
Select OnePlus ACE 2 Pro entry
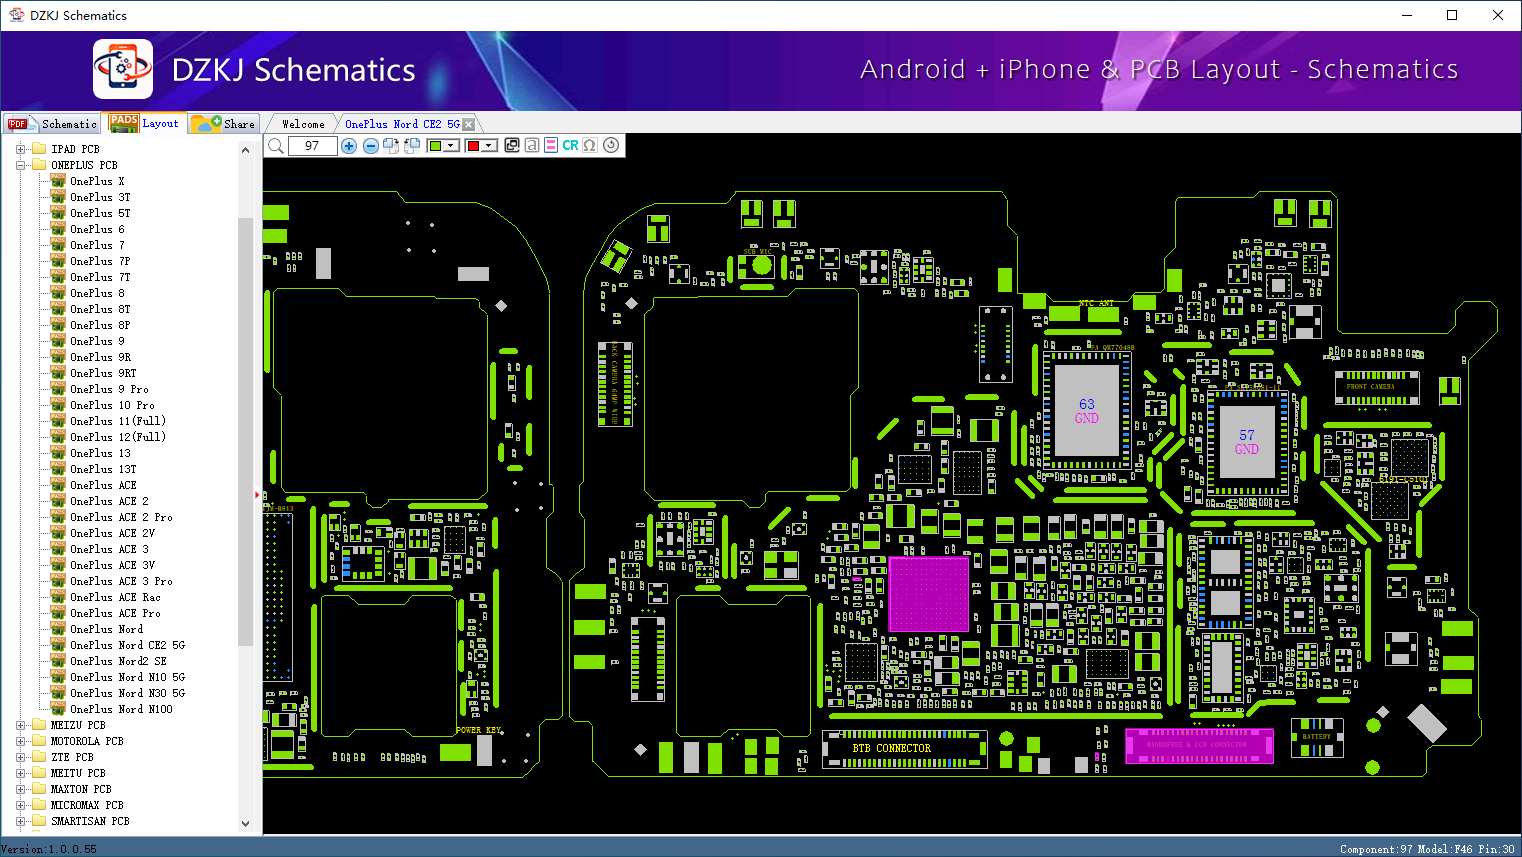click(x=121, y=517)
